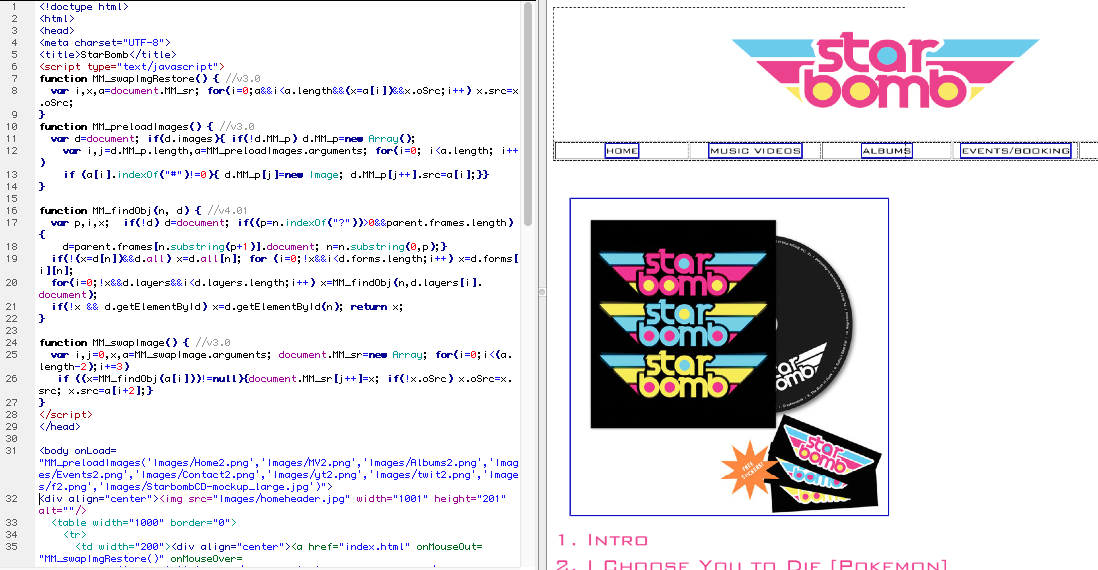The image size is (1098, 570).
Task: Click line number 24 in the gutter
Action: (x=11, y=342)
